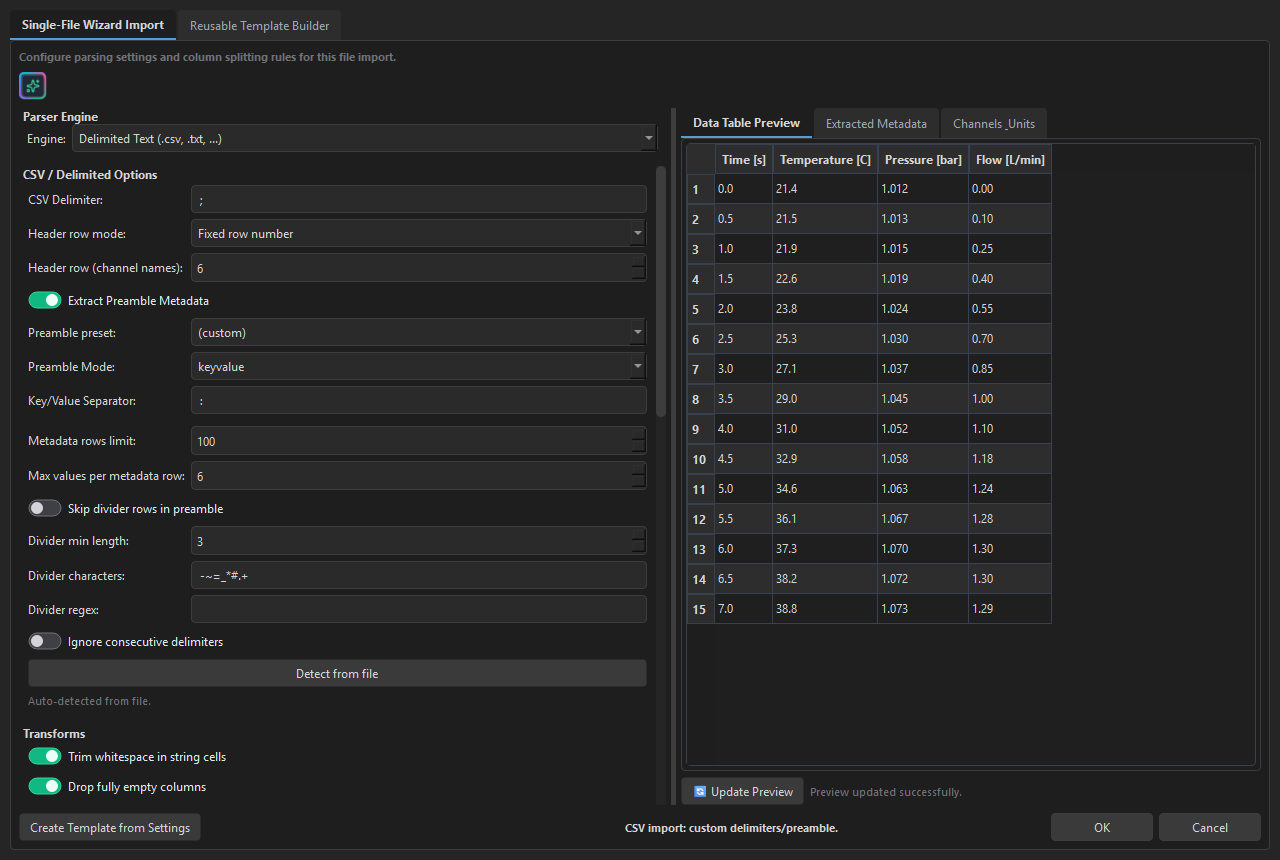Enable Ignore consecutive delimiters switch
This screenshot has height=860, width=1280.
coord(45,641)
